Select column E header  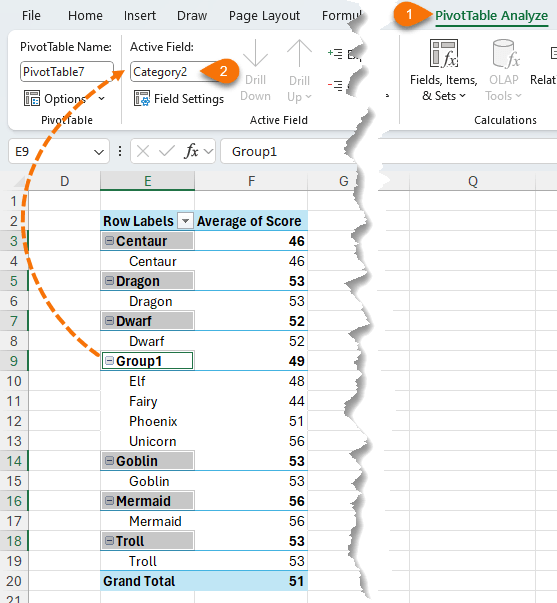(x=147, y=181)
